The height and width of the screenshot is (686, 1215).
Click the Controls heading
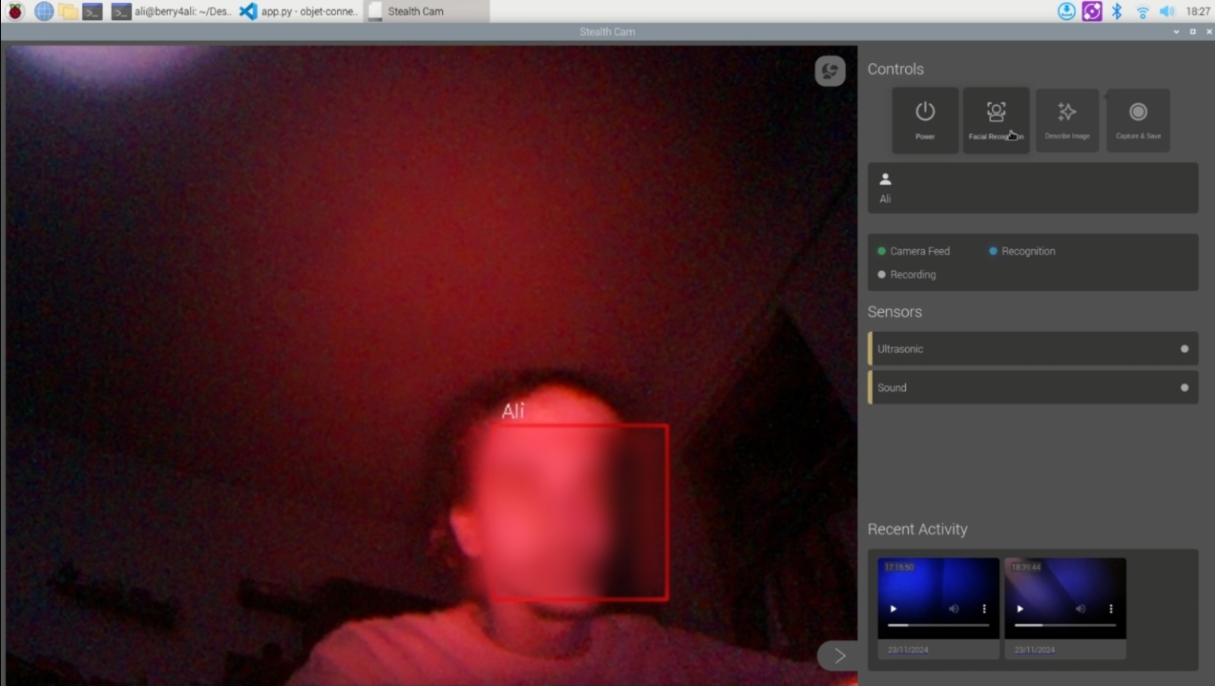[895, 69]
